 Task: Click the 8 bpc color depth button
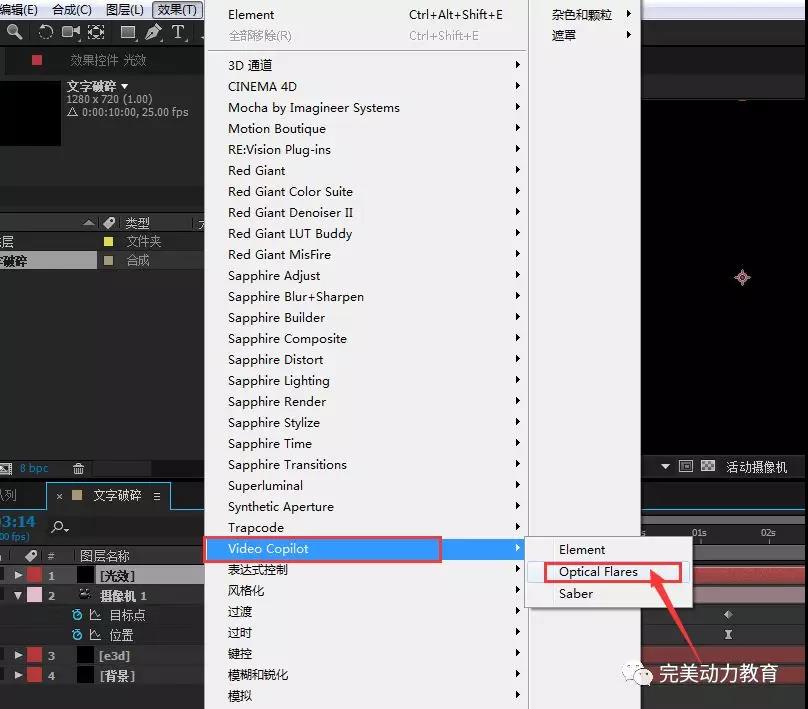34,468
